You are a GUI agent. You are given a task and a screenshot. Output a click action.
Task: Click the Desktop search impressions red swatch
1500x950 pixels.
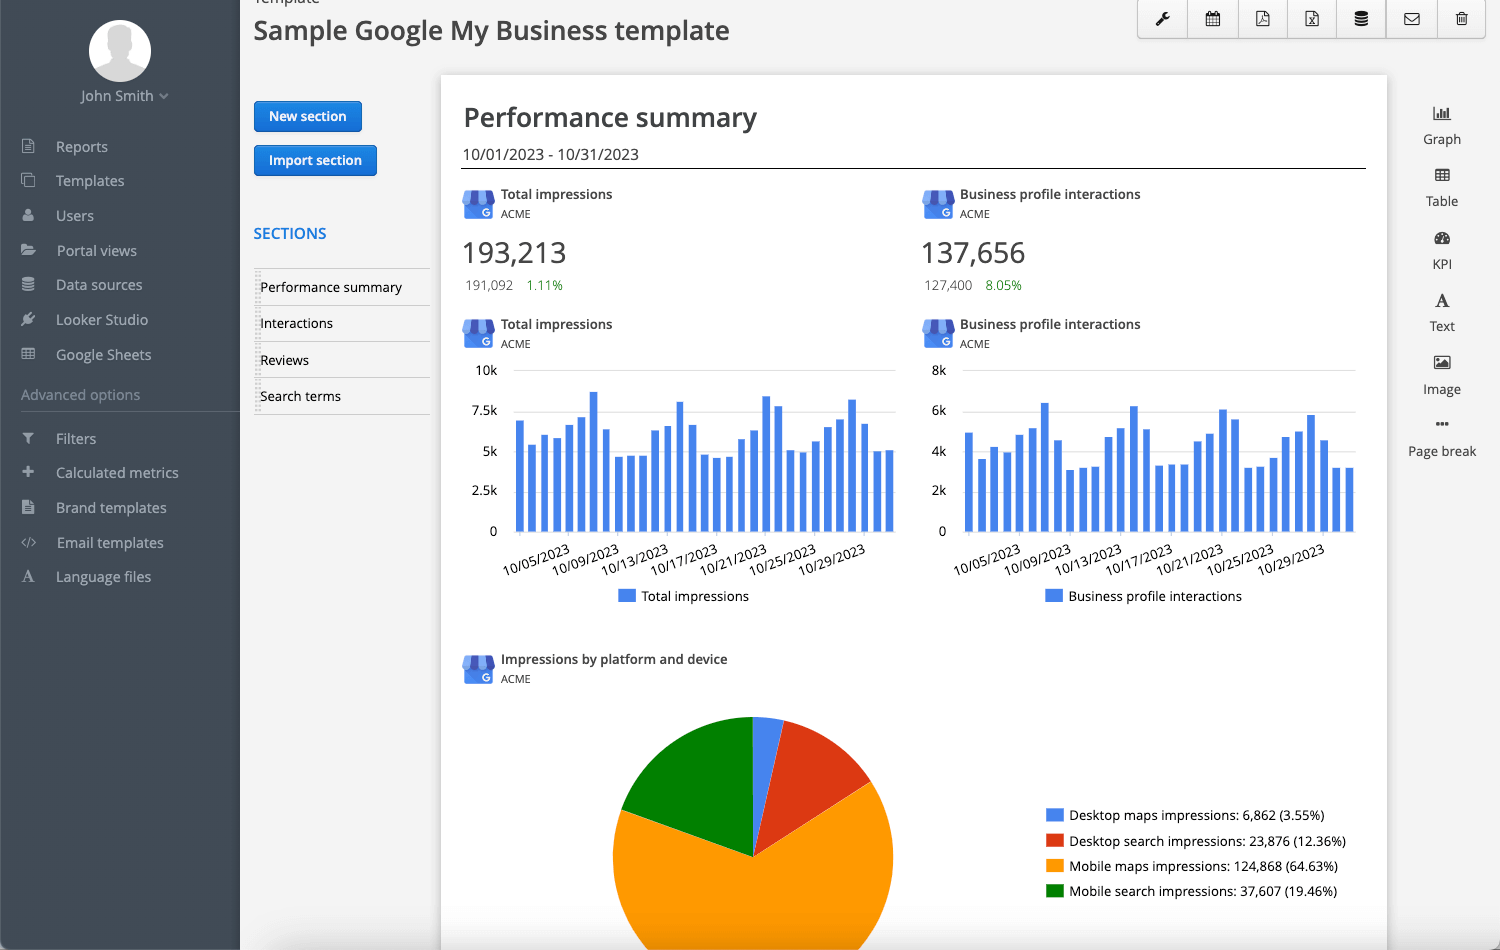click(1054, 841)
